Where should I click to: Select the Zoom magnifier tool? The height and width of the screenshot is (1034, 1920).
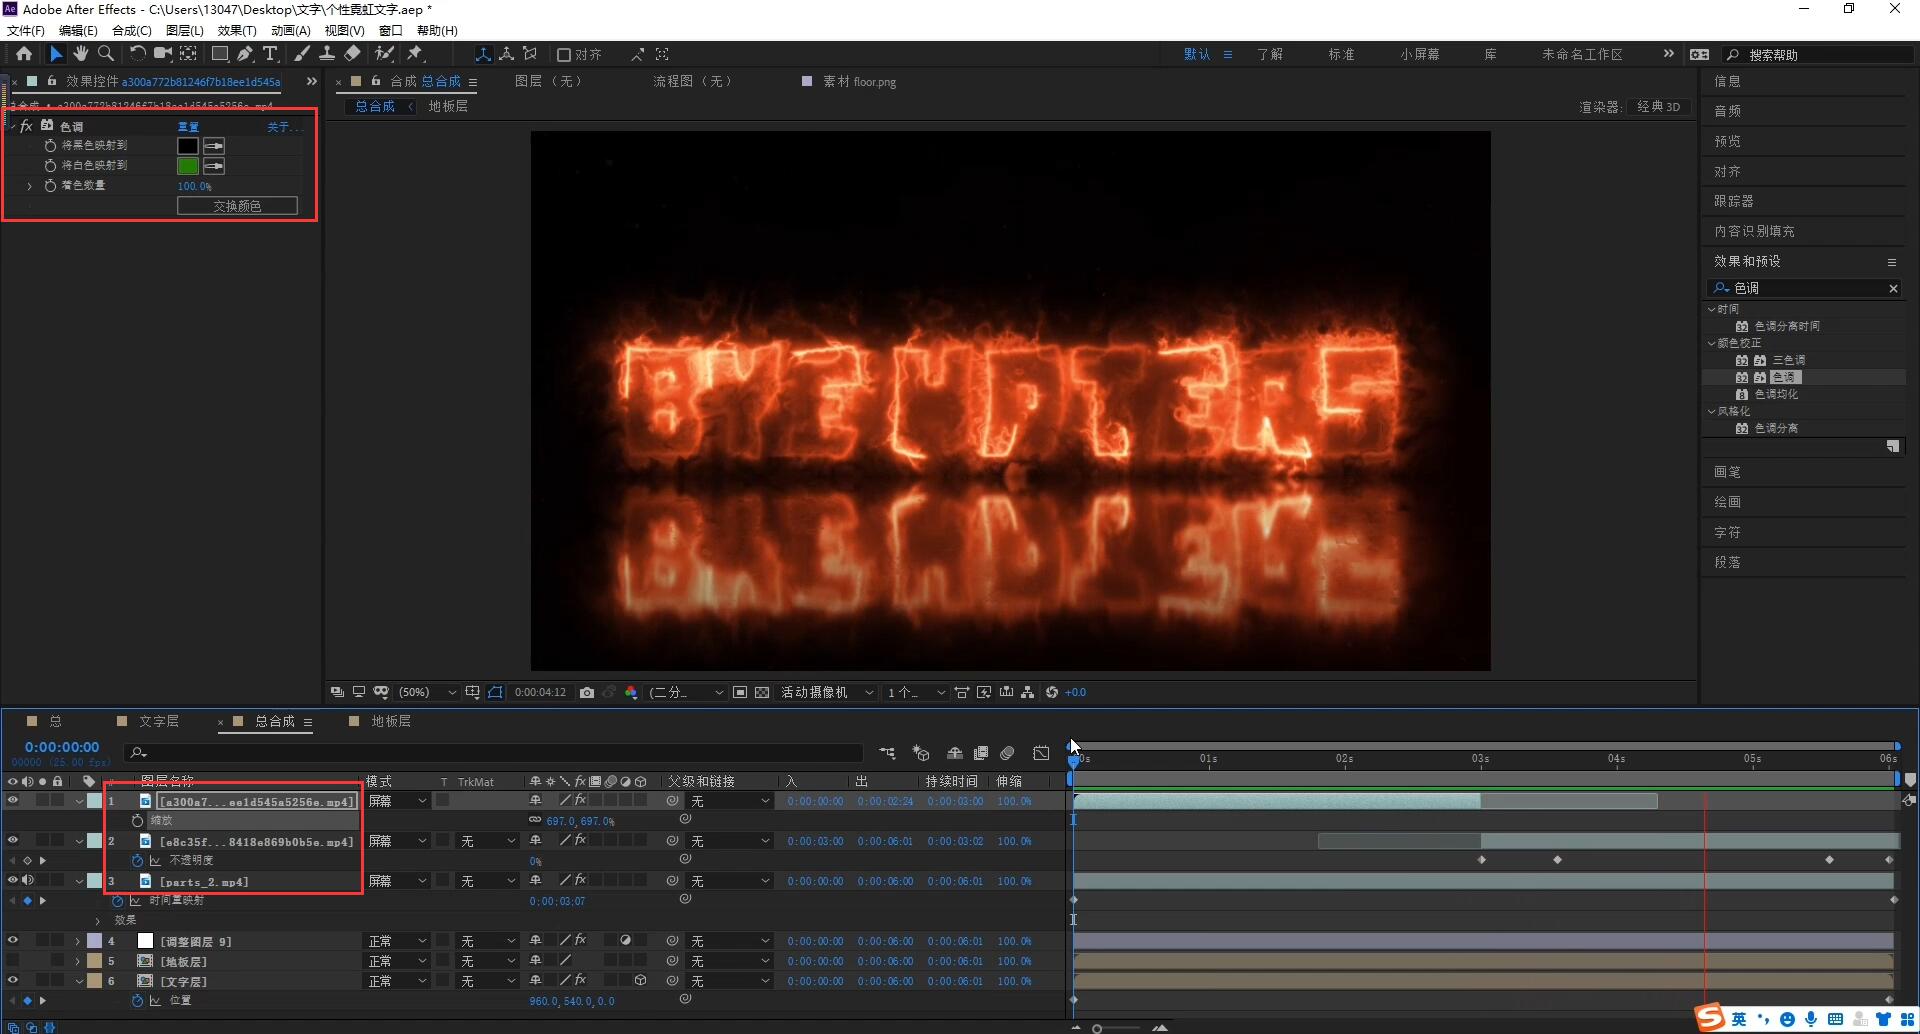(106, 54)
